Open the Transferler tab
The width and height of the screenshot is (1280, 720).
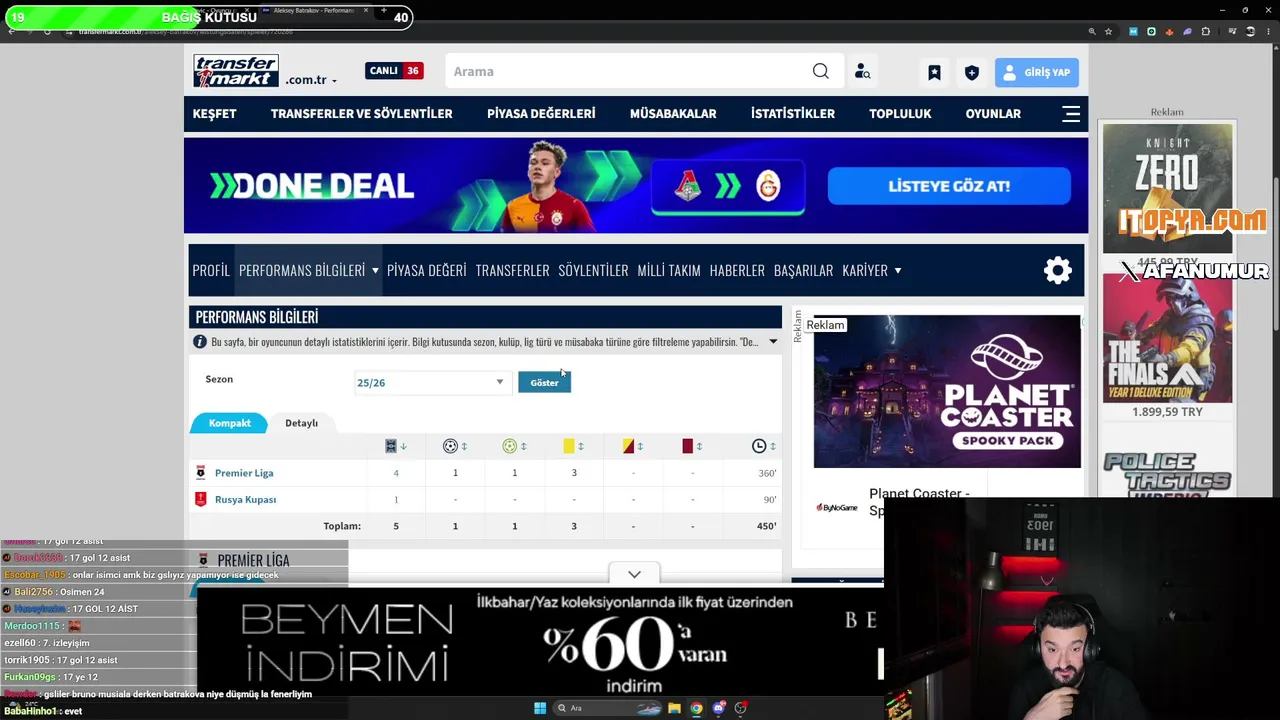point(512,270)
